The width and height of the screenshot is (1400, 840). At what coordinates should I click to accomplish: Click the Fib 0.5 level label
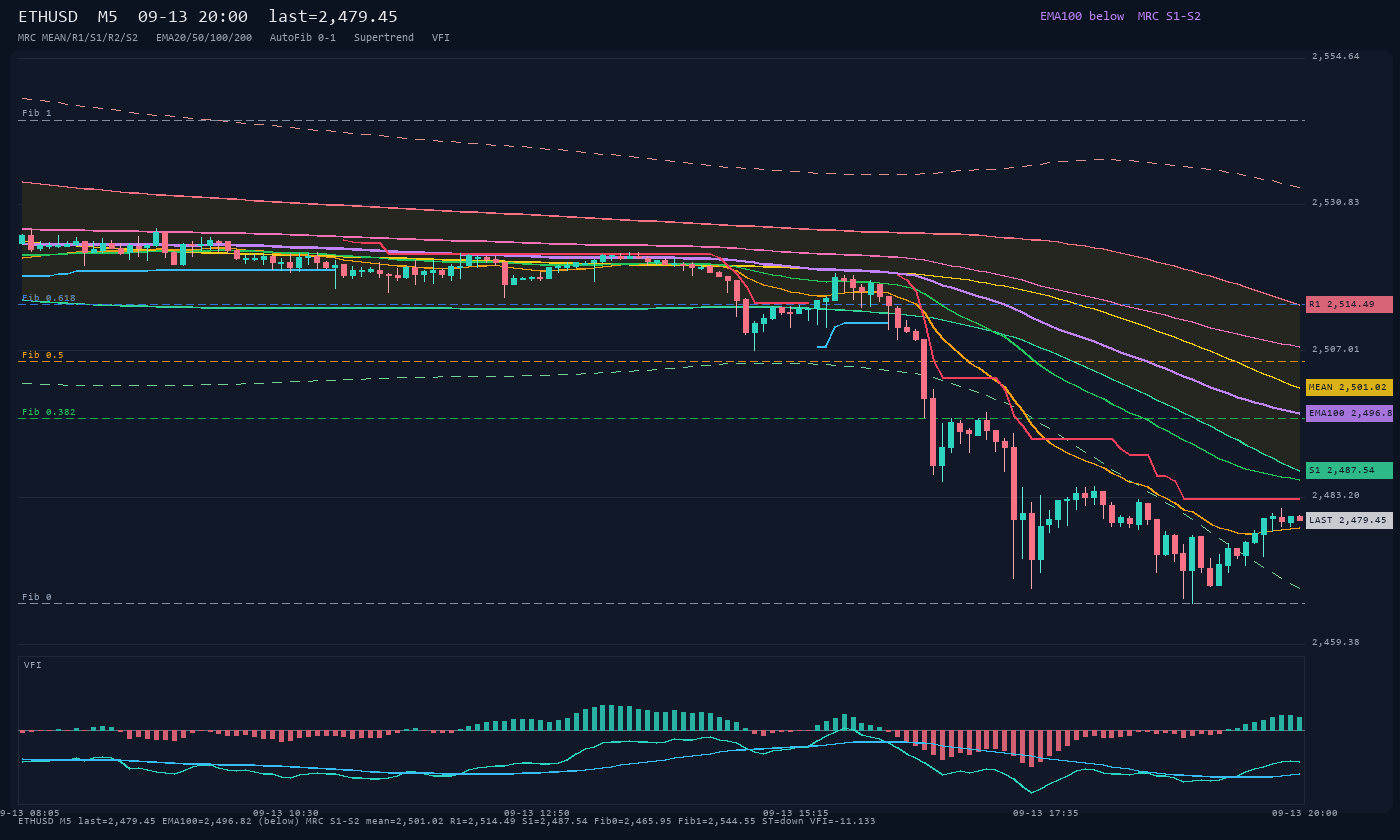pos(42,355)
